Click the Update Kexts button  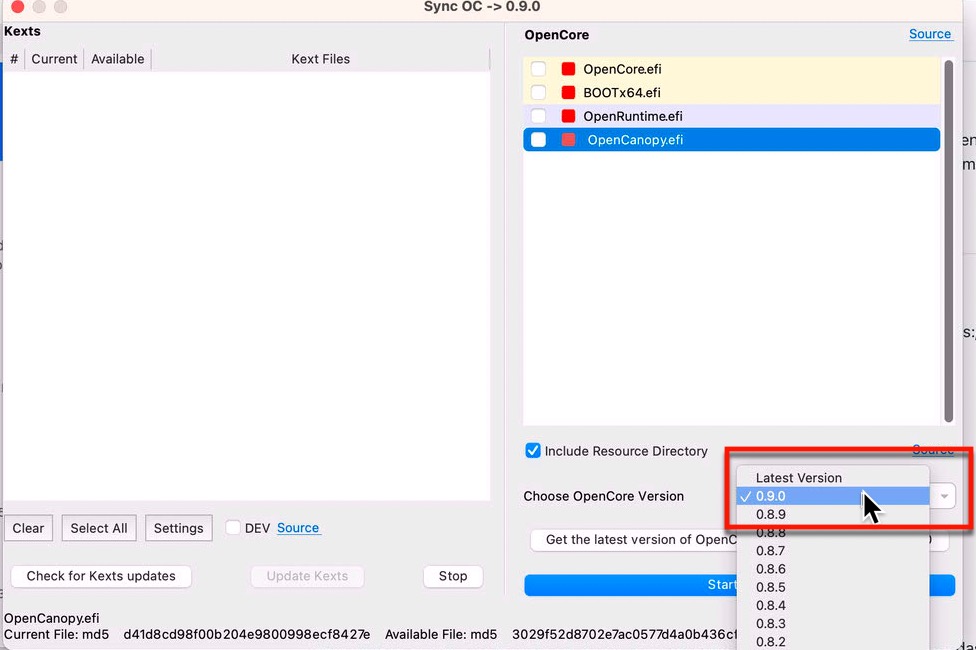tap(307, 576)
